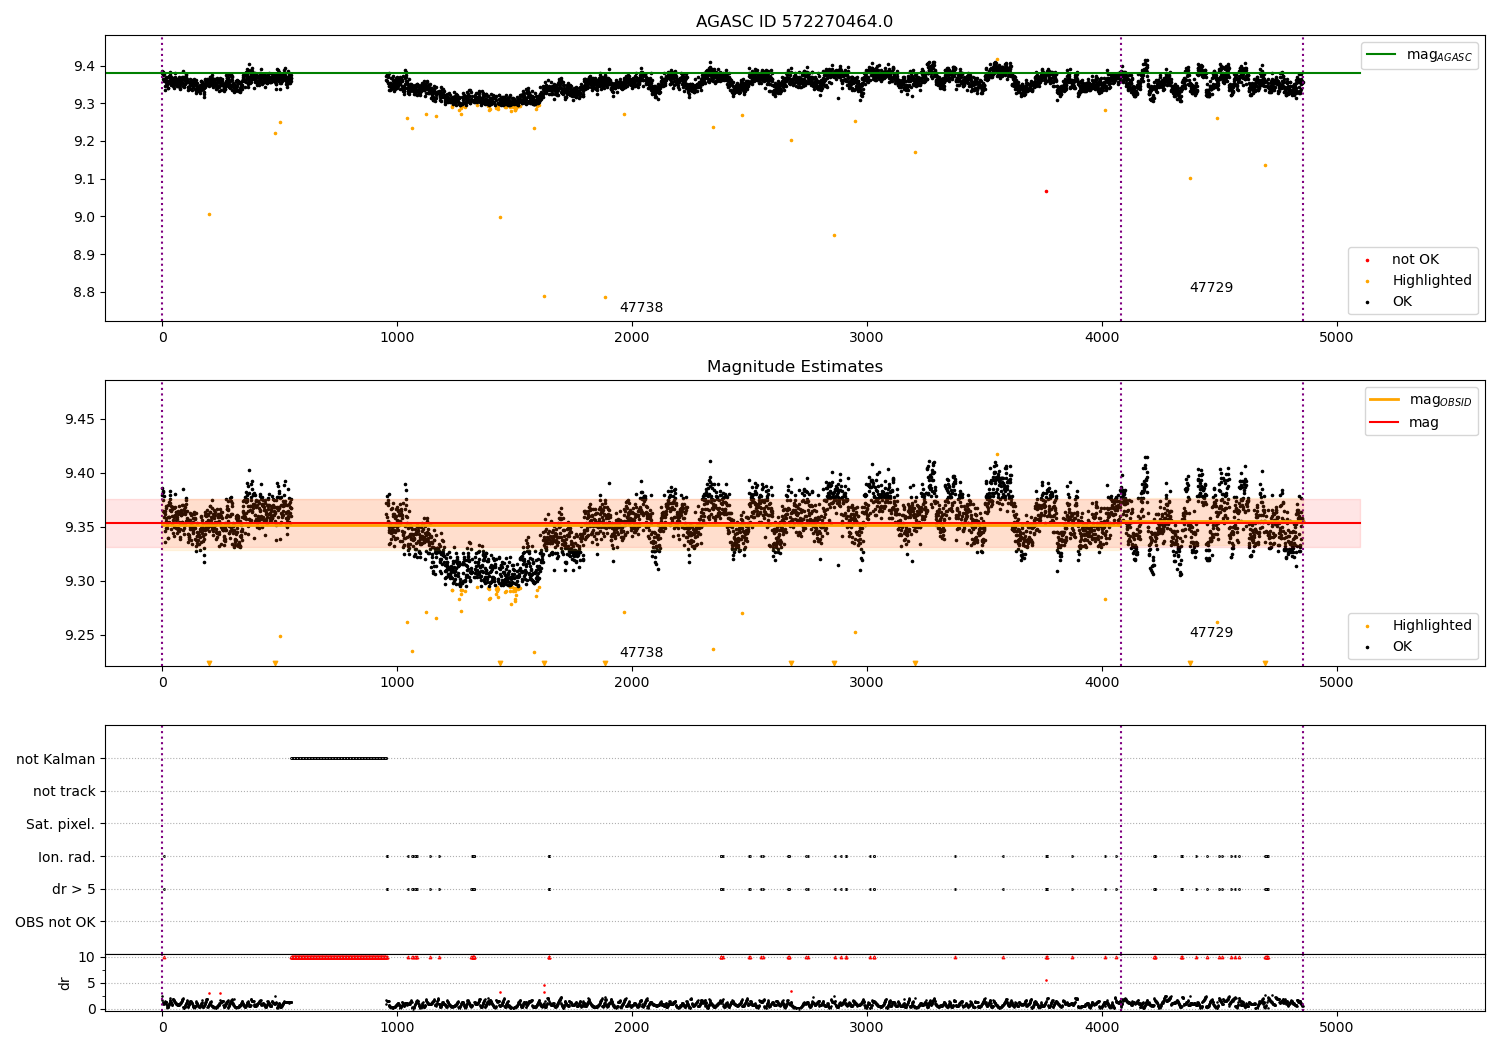The image size is (1500, 1050).
Task: Click the 'not track' row label
Action: 64,792
